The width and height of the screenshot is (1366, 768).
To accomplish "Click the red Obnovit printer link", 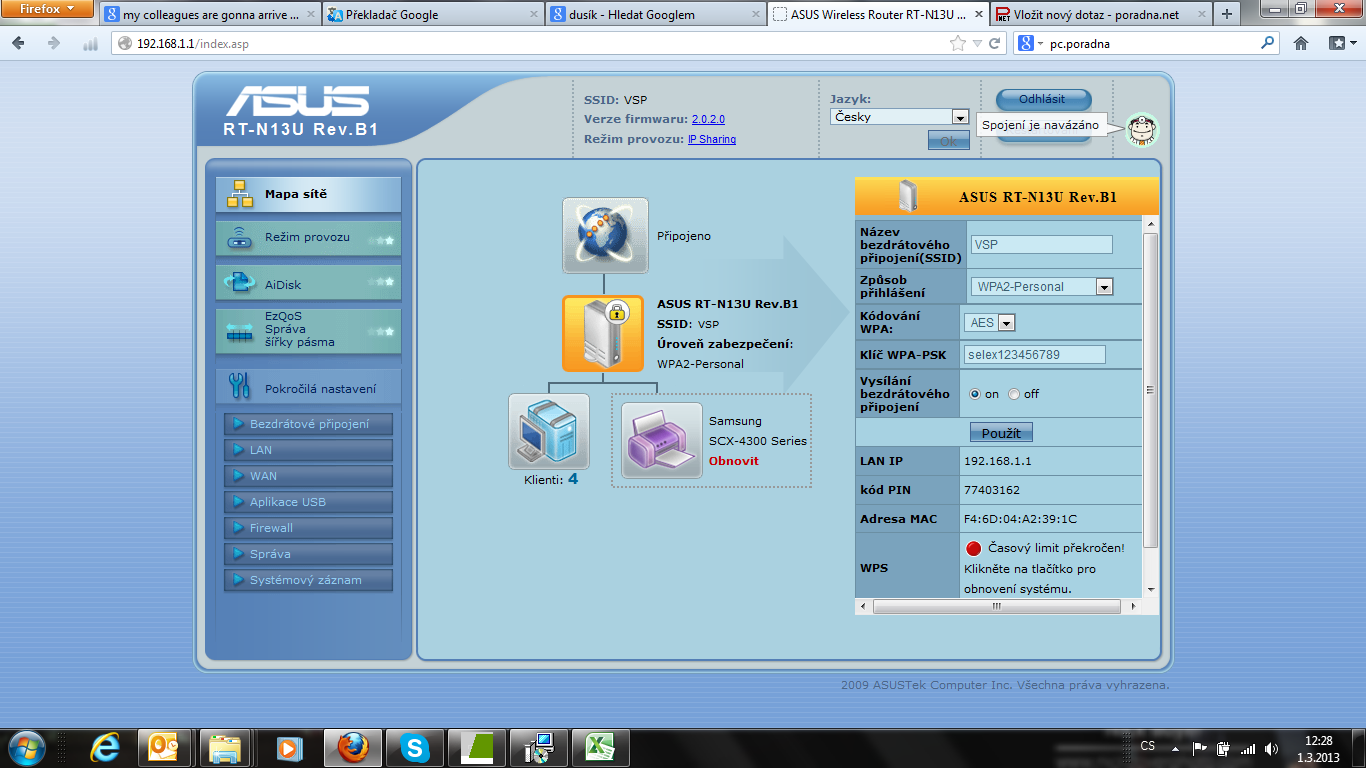I will pyautogui.click(x=734, y=461).
